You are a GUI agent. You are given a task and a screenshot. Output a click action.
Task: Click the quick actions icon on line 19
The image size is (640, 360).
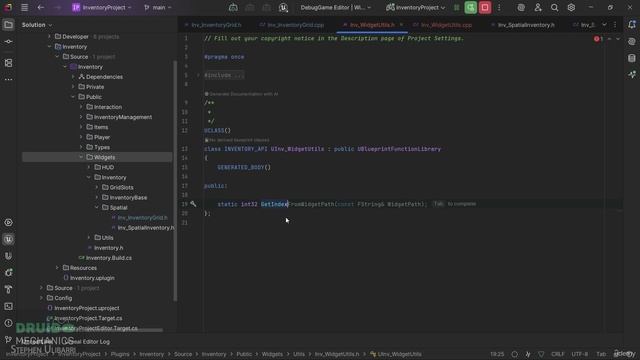(x=193, y=203)
